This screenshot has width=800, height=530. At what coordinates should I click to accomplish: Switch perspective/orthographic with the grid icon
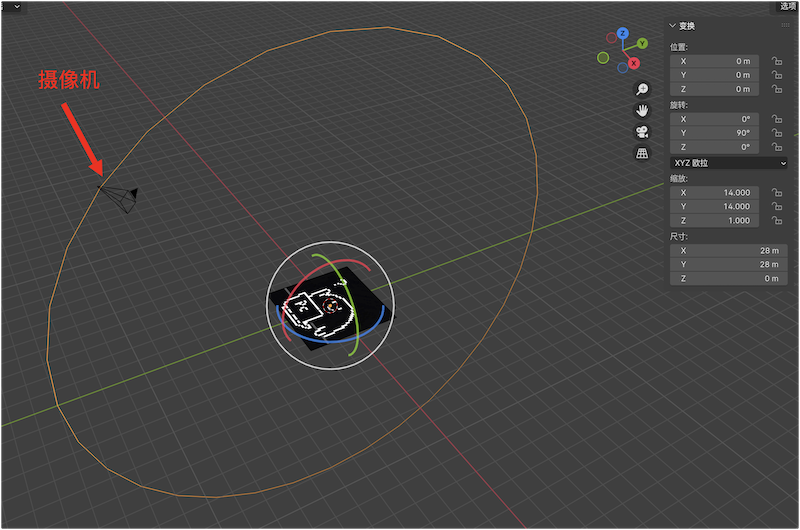[x=642, y=153]
